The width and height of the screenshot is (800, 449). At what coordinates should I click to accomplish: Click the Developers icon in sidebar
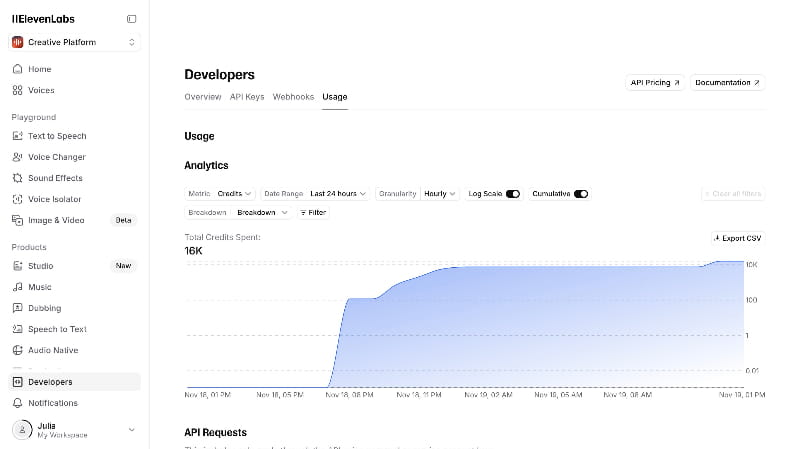pos(17,382)
